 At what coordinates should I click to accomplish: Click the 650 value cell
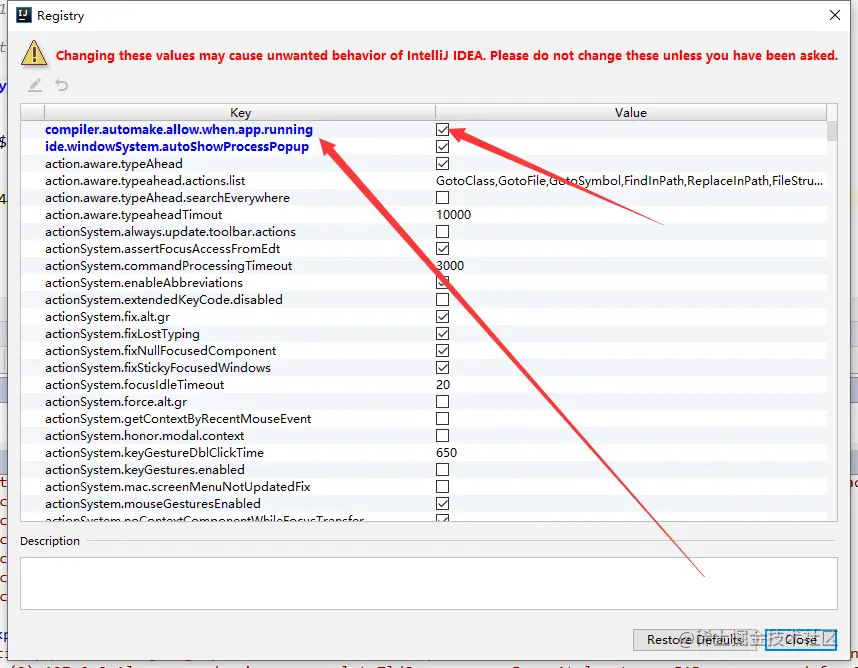point(447,452)
